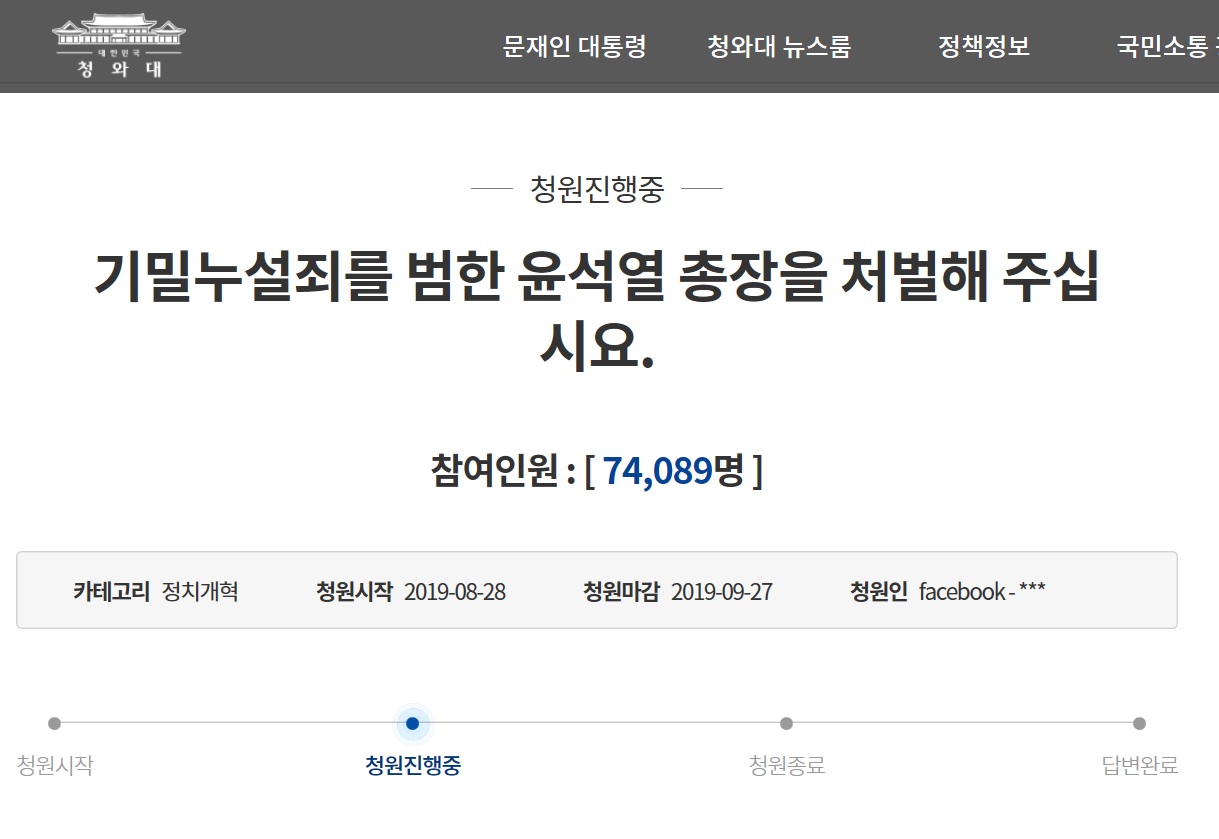
Task: Click the petition start date 2019-08-28
Action: [x=454, y=592]
